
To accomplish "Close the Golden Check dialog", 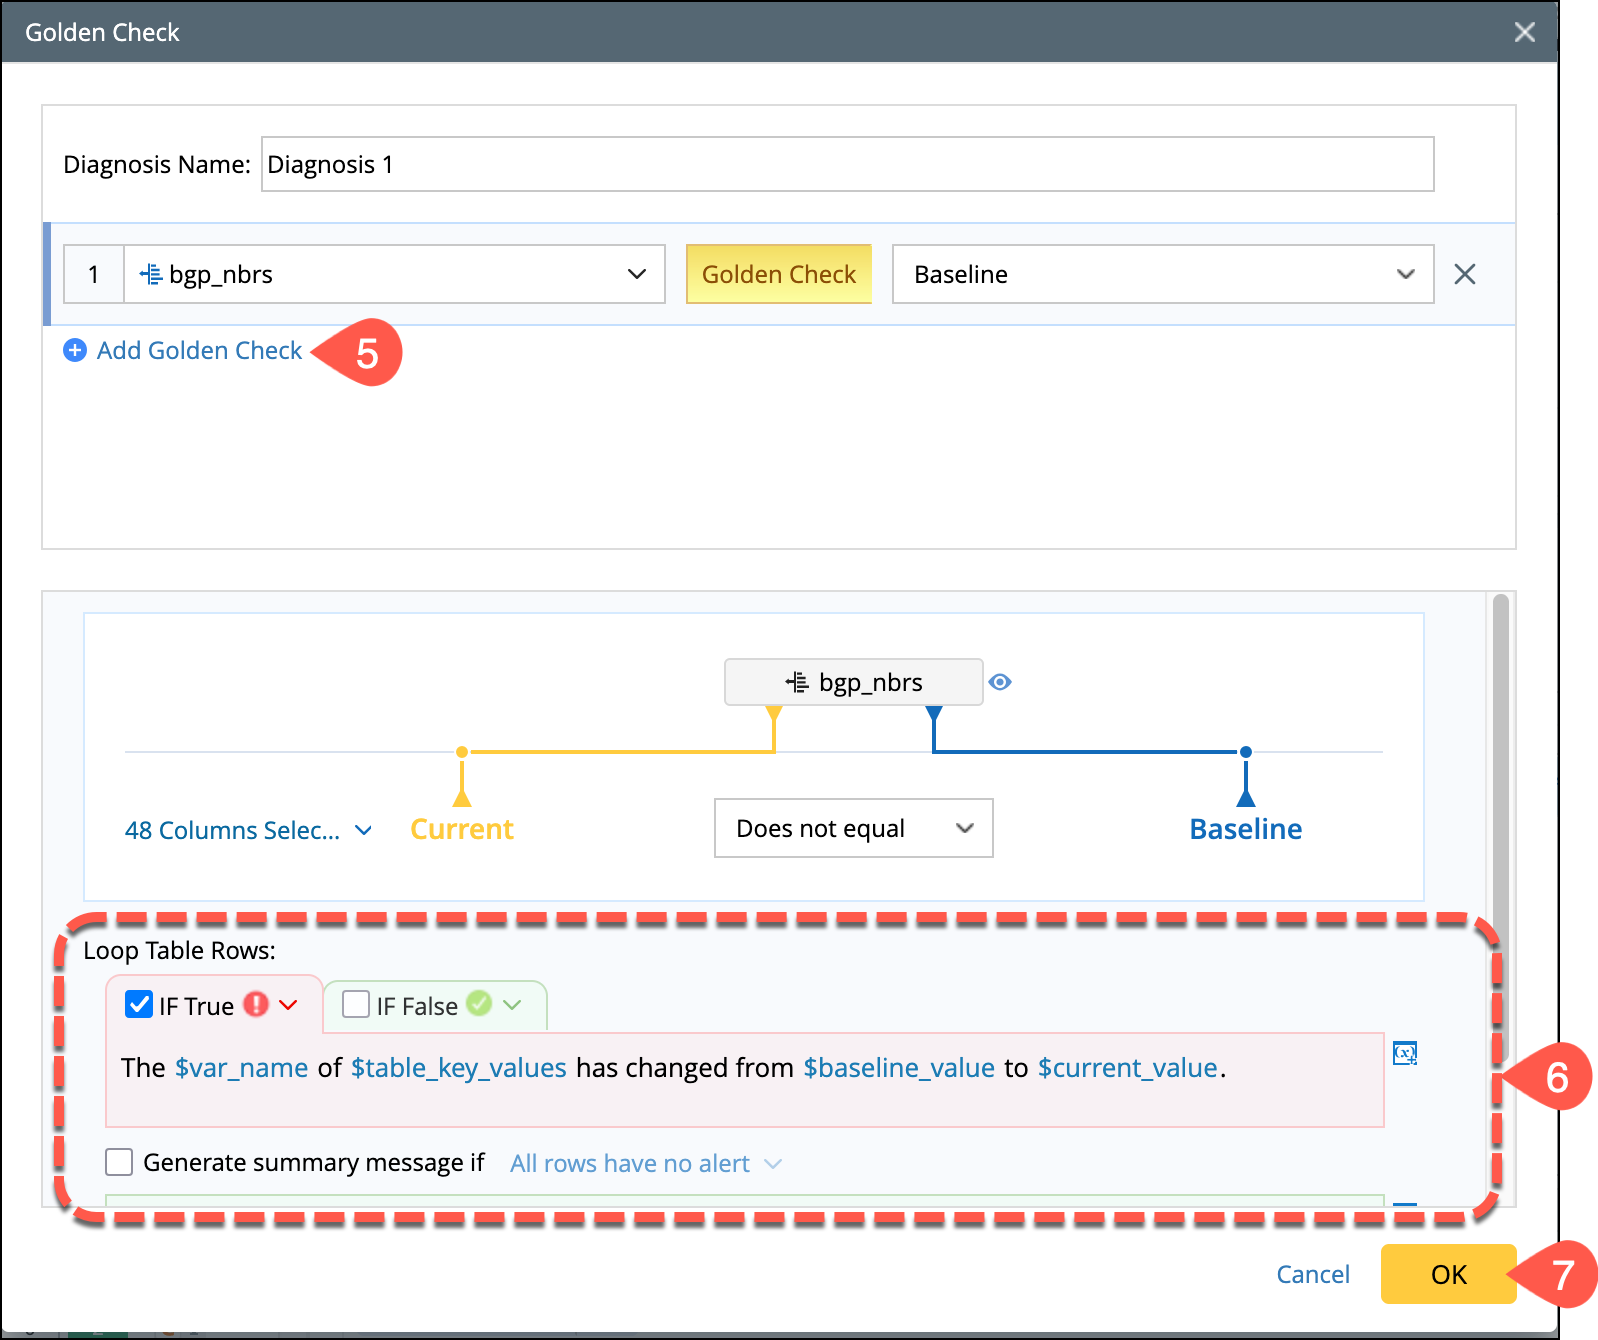I will (x=1524, y=32).
